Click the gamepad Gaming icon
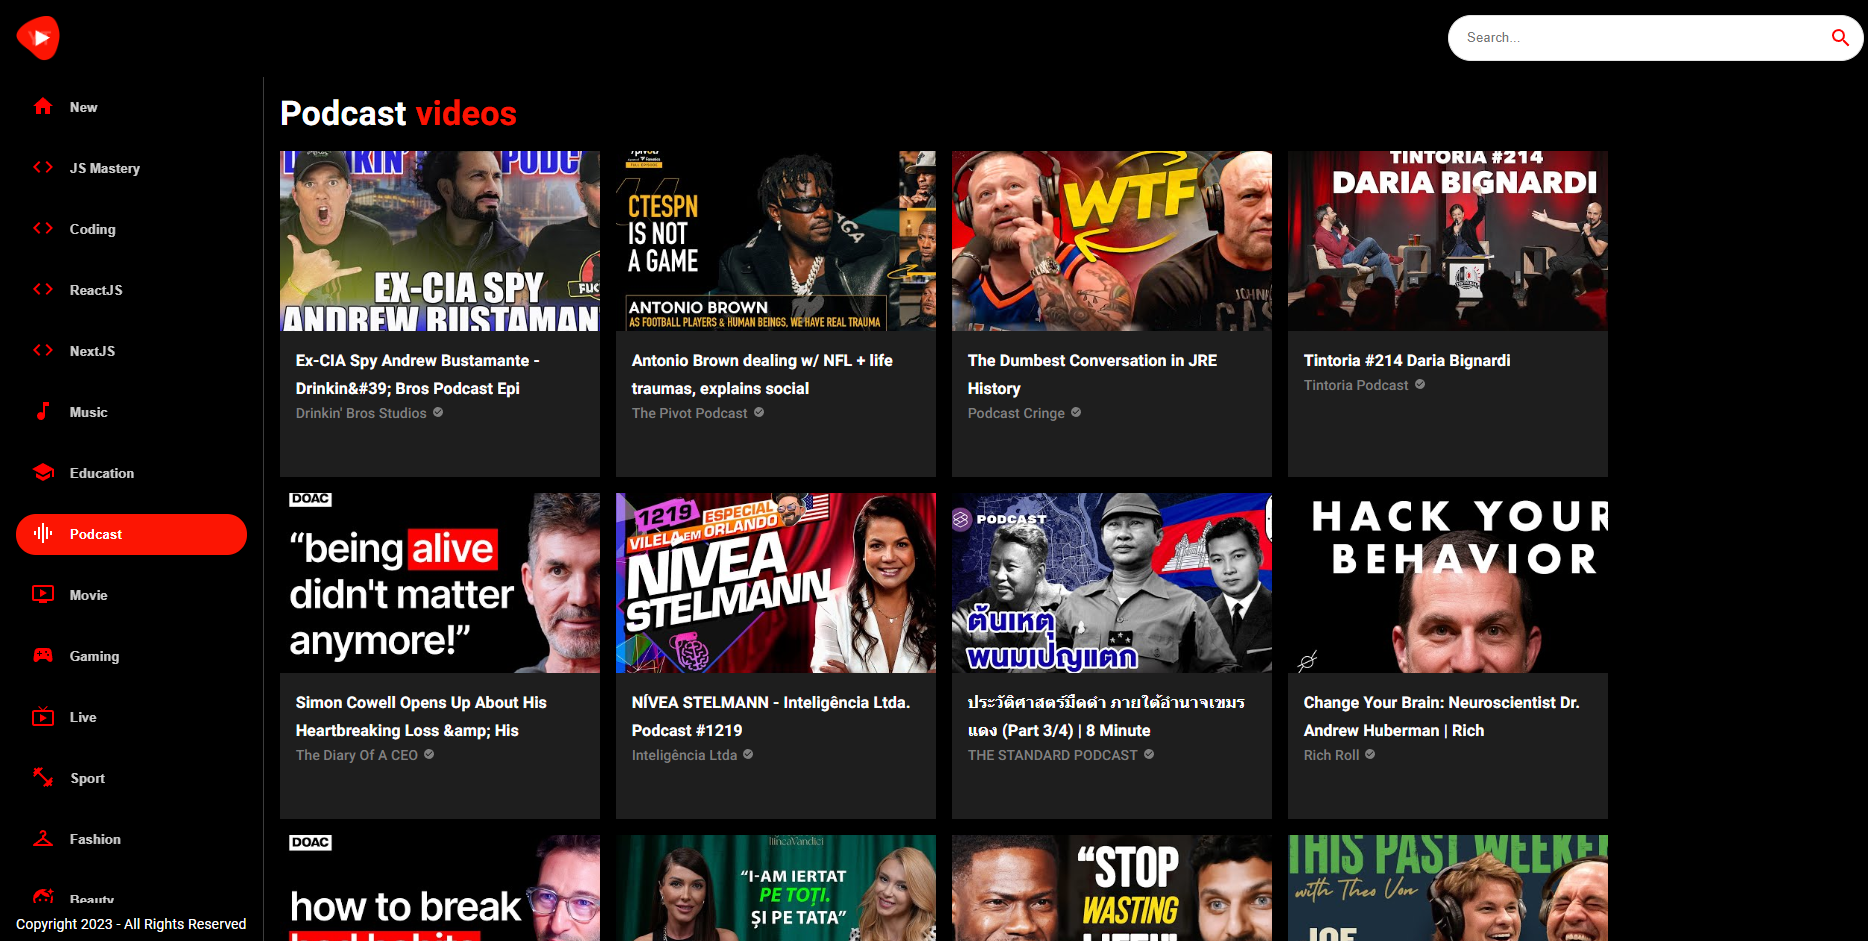 (43, 655)
